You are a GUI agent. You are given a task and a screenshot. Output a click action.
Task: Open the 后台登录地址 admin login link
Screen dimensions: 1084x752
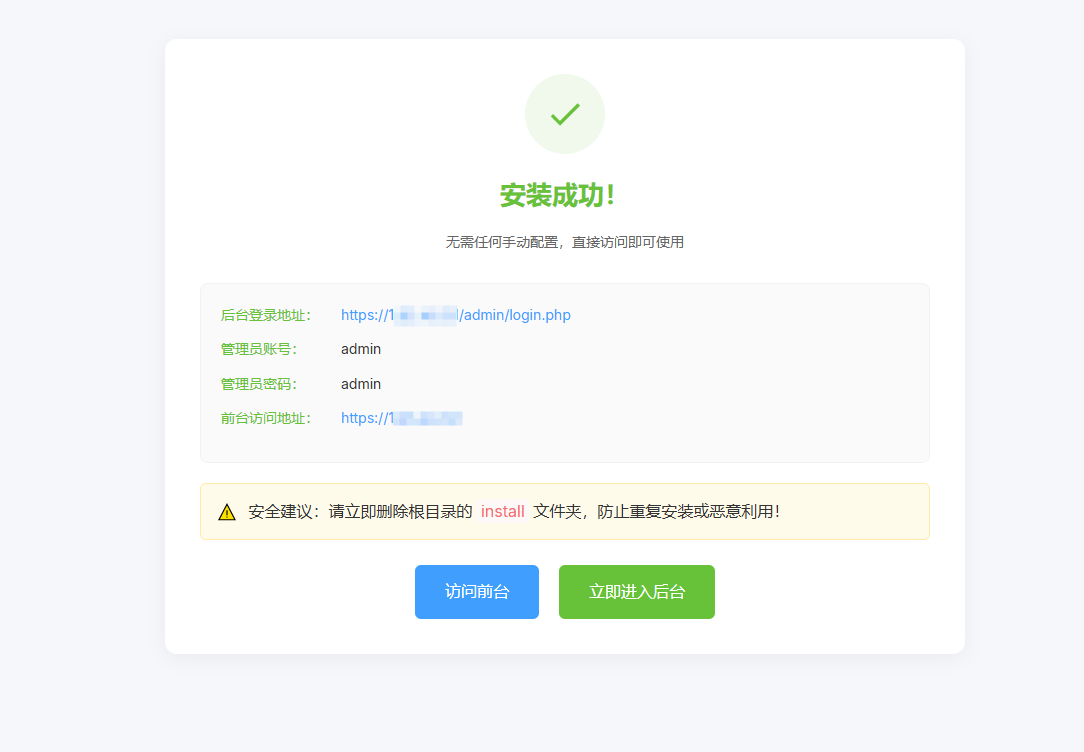(456, 315)
